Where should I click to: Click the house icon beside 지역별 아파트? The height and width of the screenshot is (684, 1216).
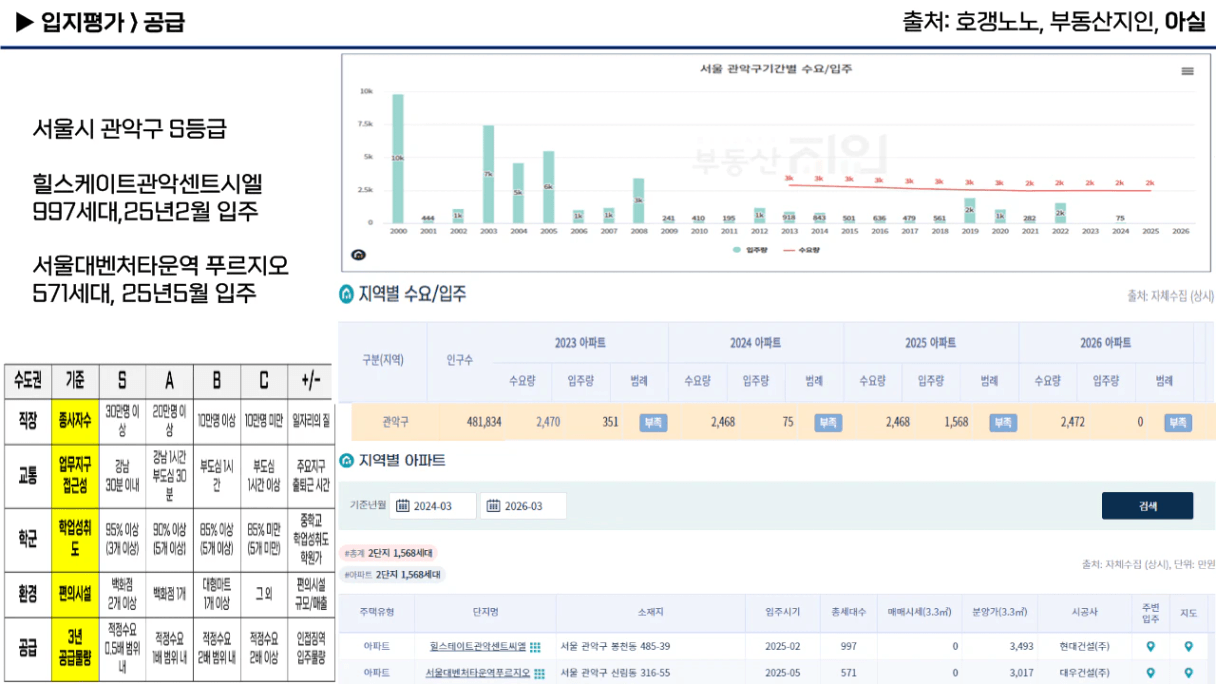coord(347,460)
